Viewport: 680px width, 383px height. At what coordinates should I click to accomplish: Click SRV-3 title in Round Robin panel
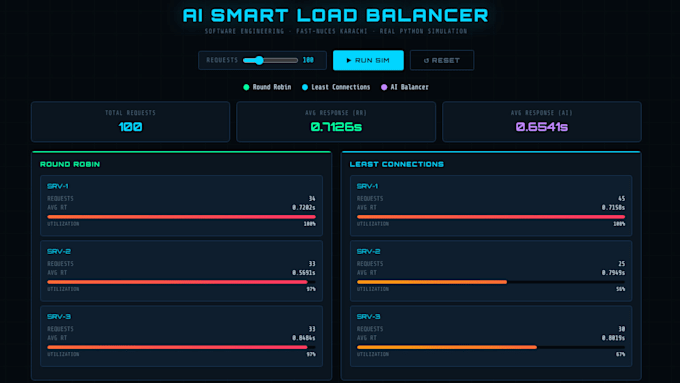[x=59, y=317]
